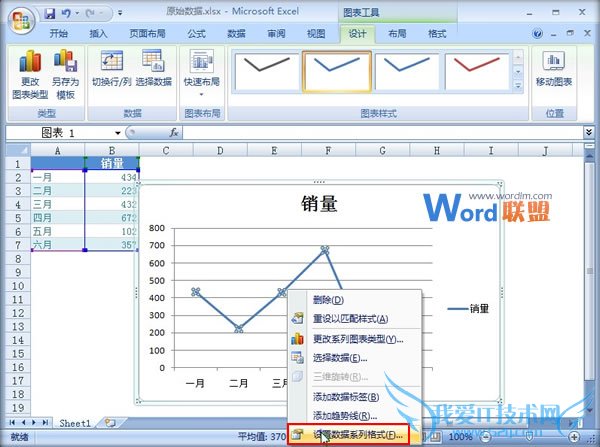Open the 视图 ribbon tab
The height and width of the screenshot is (447, 600).
tap(316, 34)
